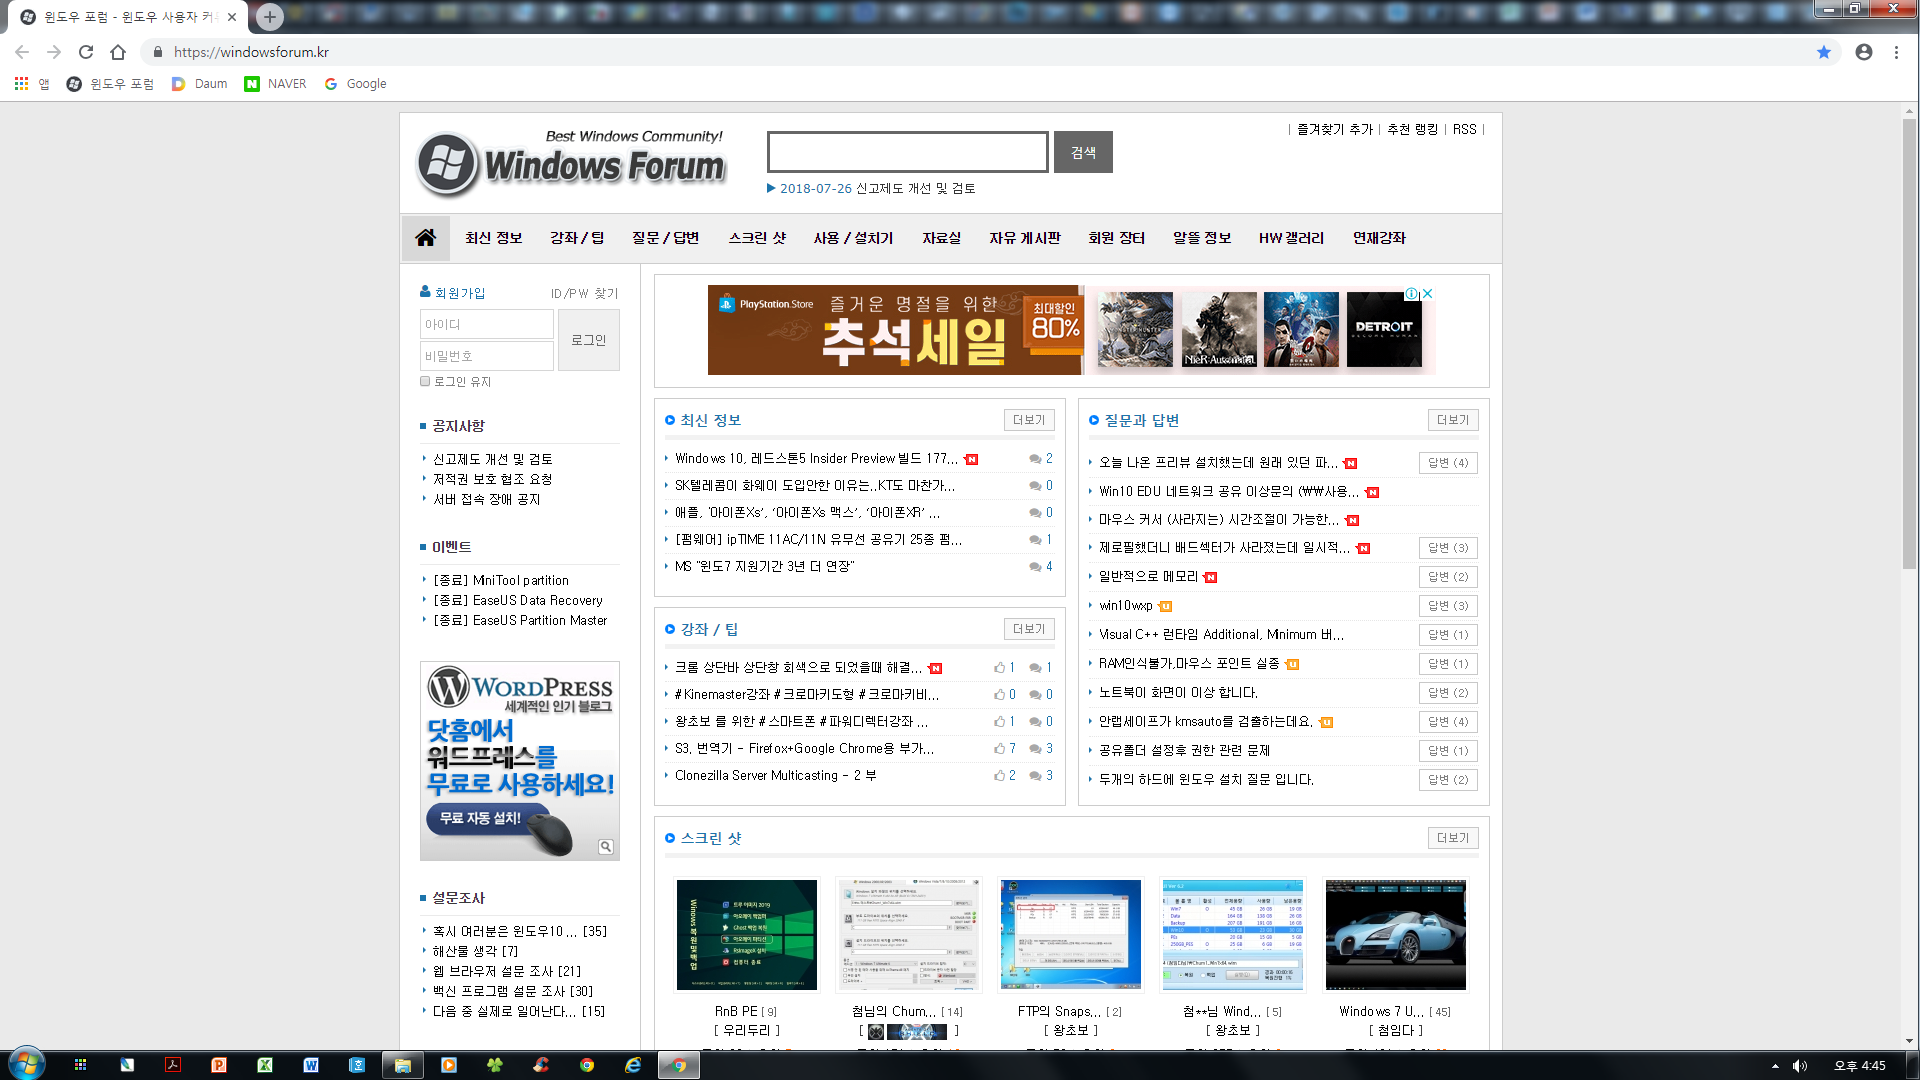Open the Chrome three-dot menu
Image resolution: width=1920 pixels, height=1080 pixels.
[x=1896, y=52]
